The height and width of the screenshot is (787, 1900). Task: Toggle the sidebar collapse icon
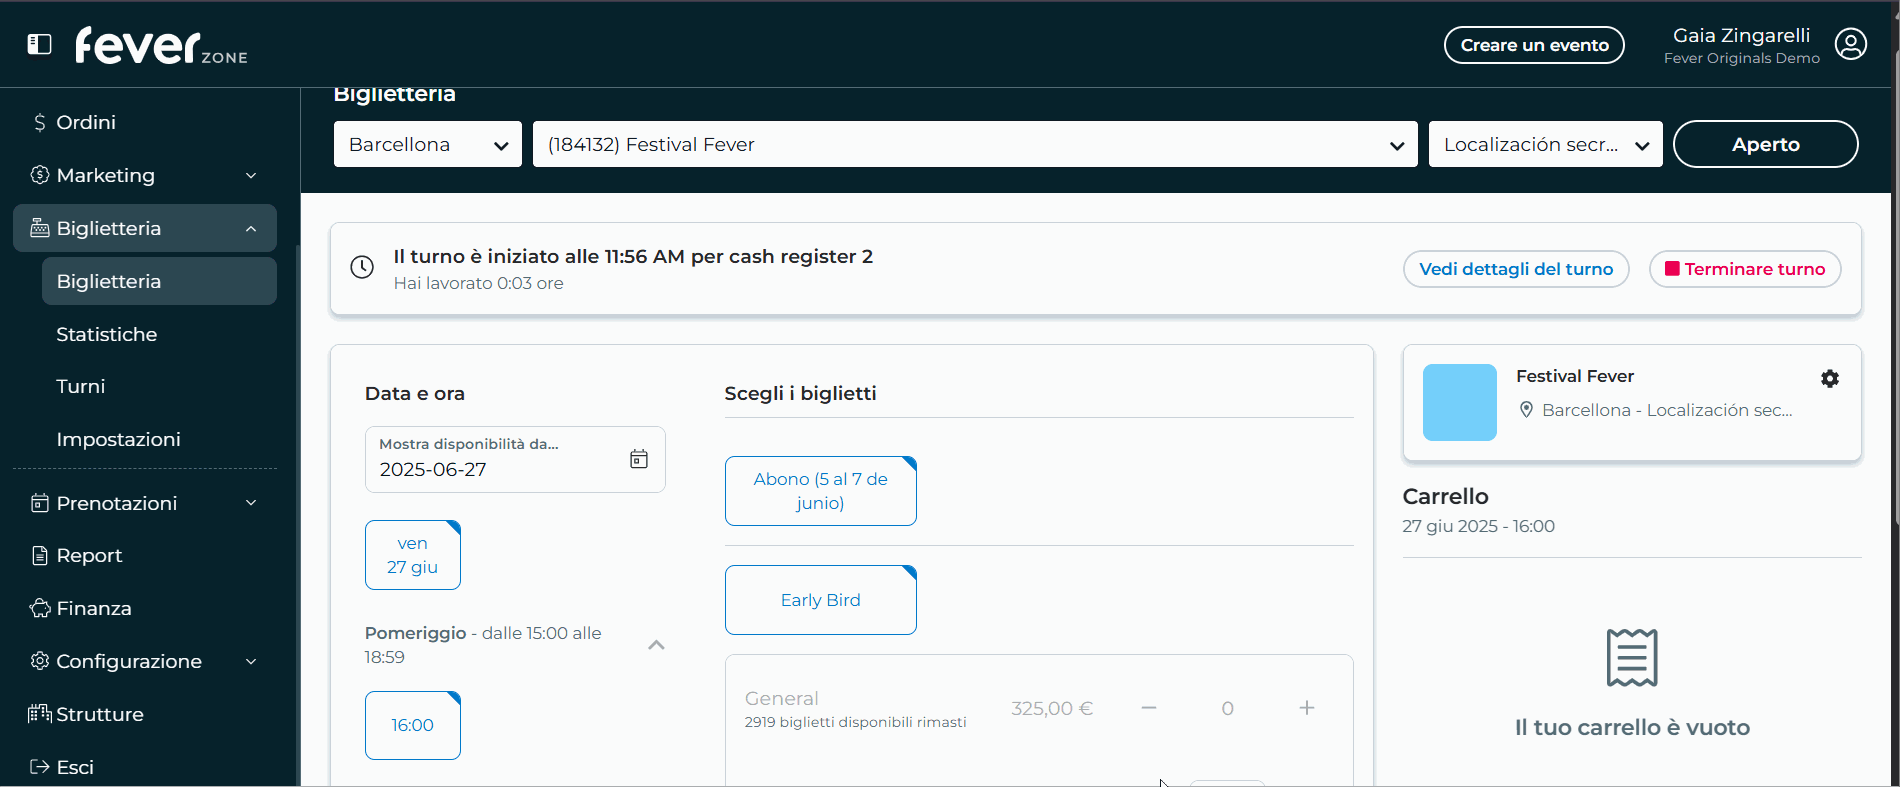(39, 44)
